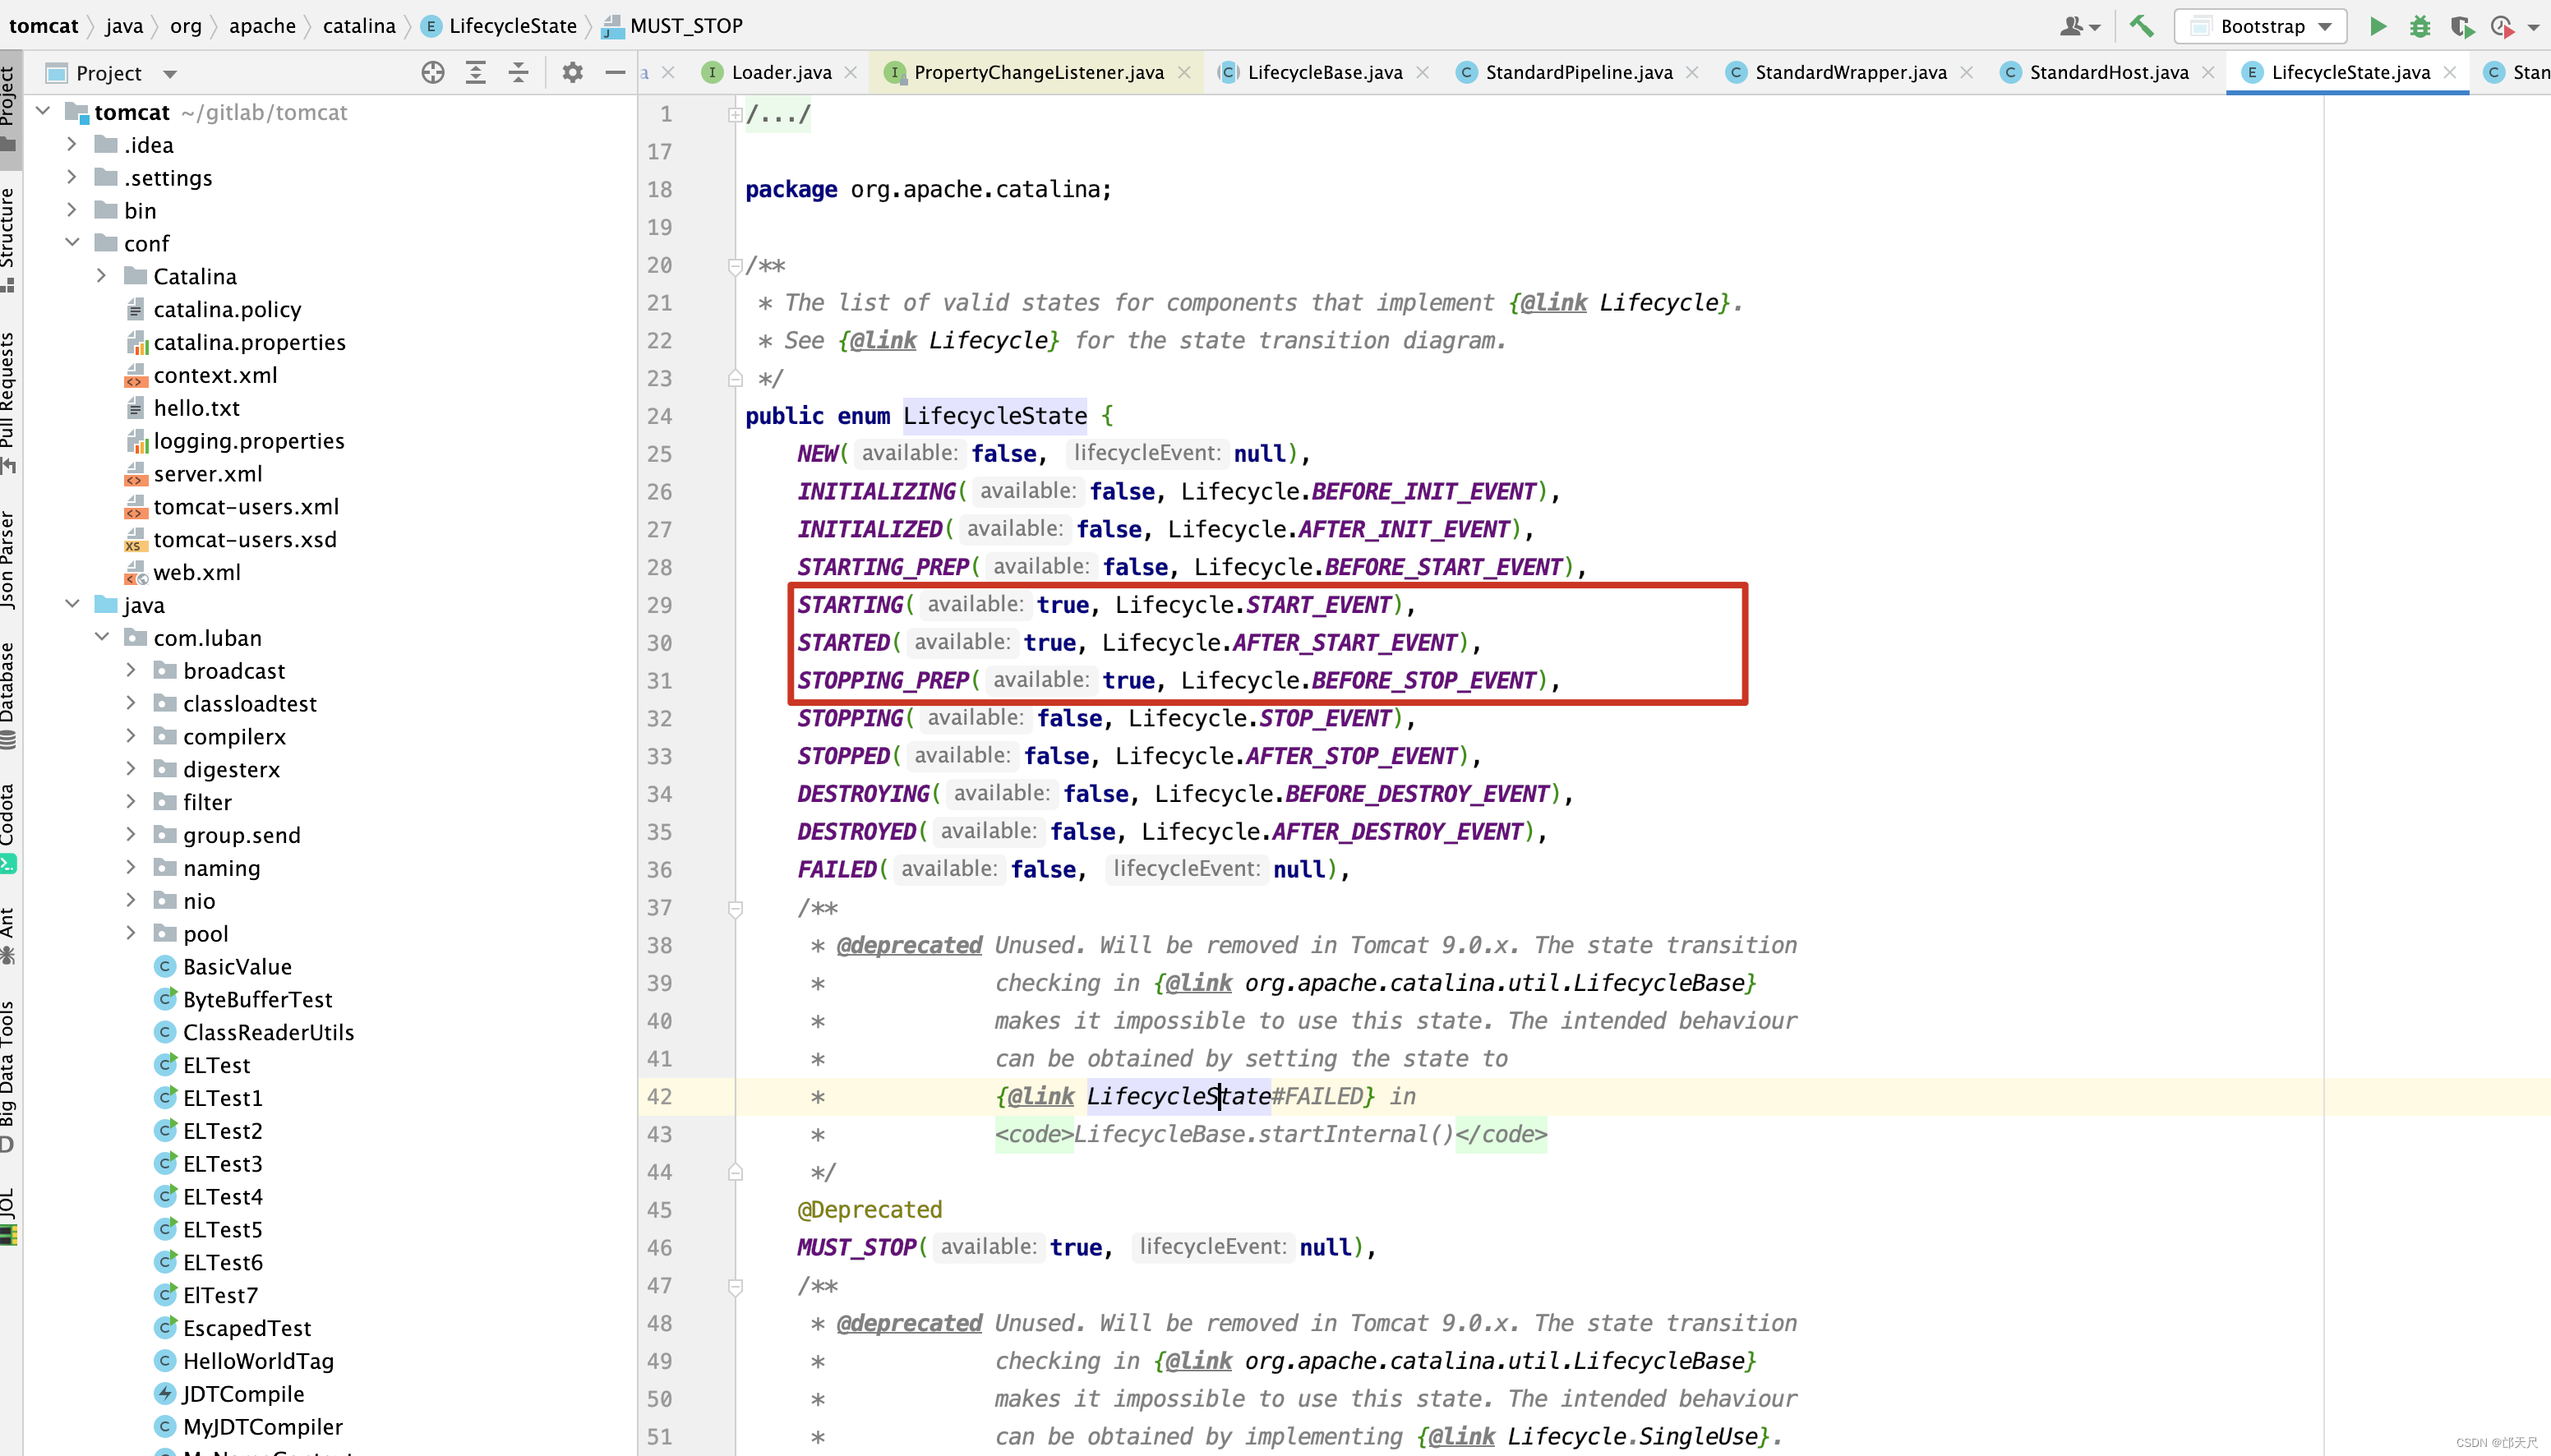Select web.xml in conf folder
This screenshot has height=1456, width=2551.
click(196, 572)
